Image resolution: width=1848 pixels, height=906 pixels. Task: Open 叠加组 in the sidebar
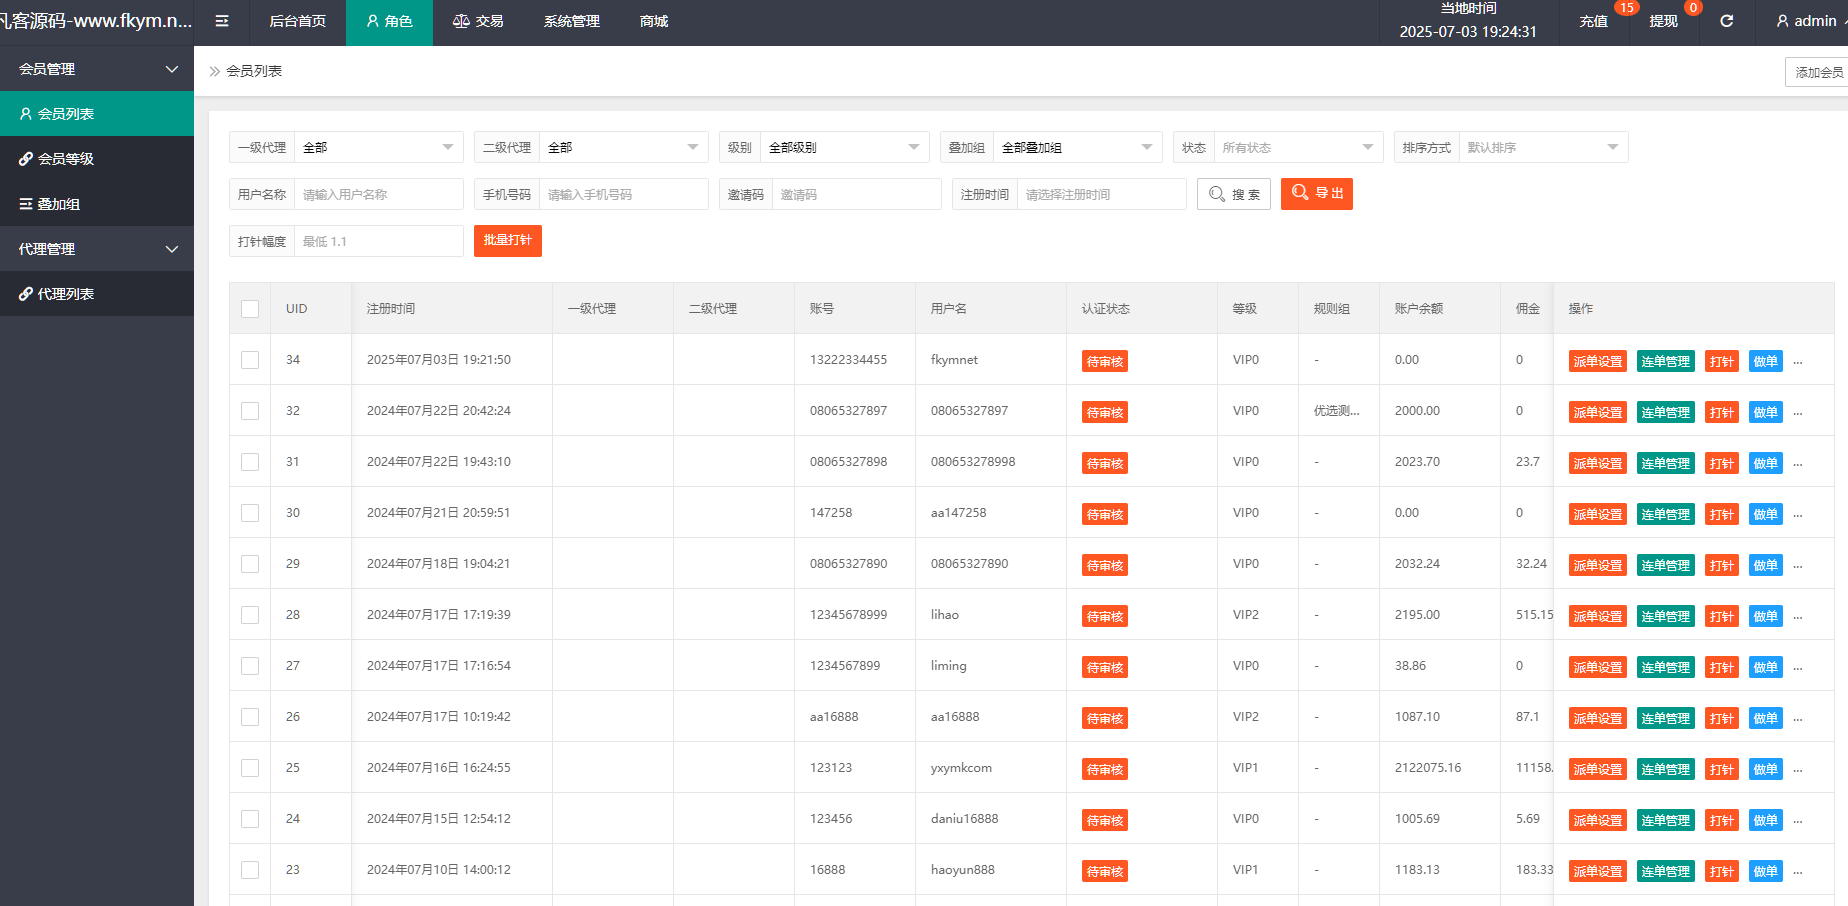(x=58, y=204)
